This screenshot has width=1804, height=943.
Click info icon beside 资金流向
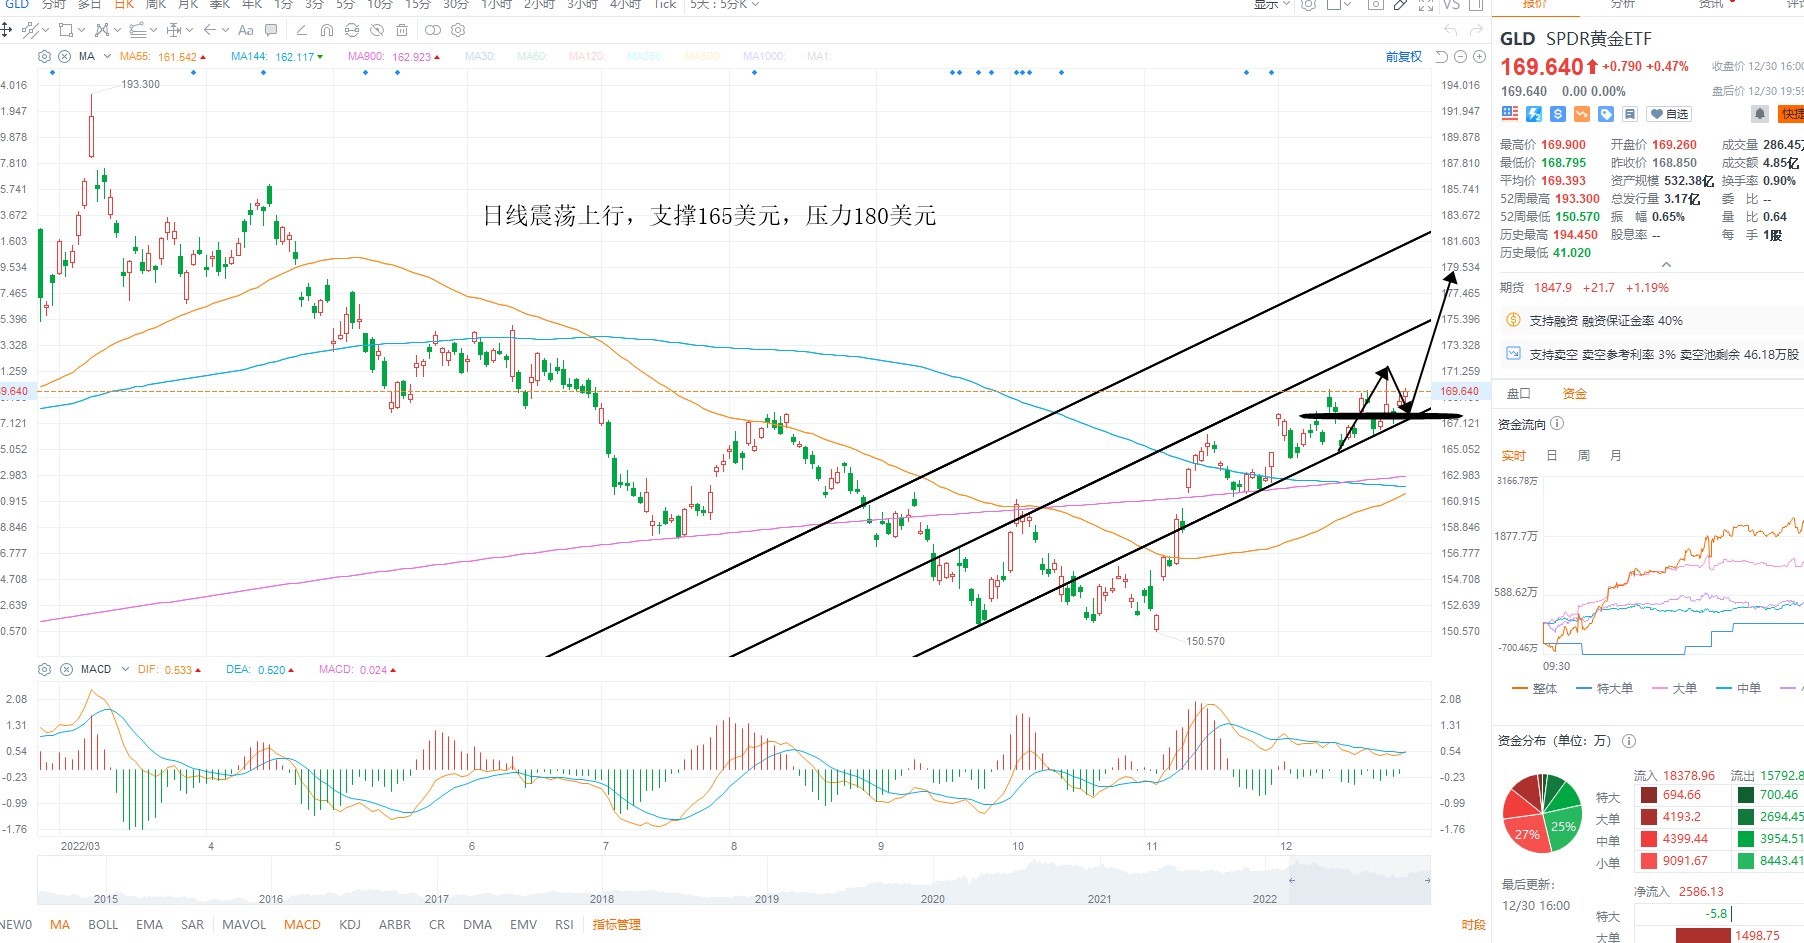[x=1557, y=424]
